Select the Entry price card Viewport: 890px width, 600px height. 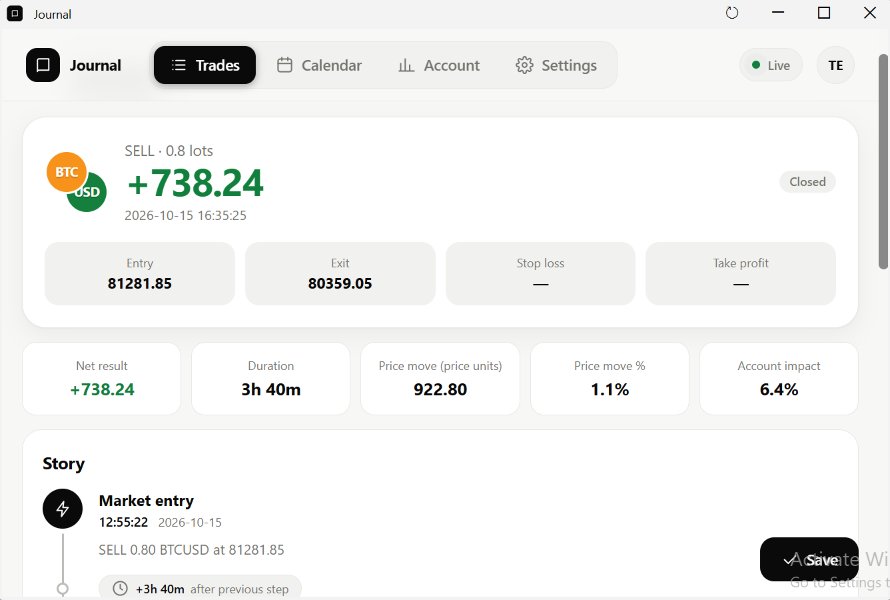click(140, 274)
